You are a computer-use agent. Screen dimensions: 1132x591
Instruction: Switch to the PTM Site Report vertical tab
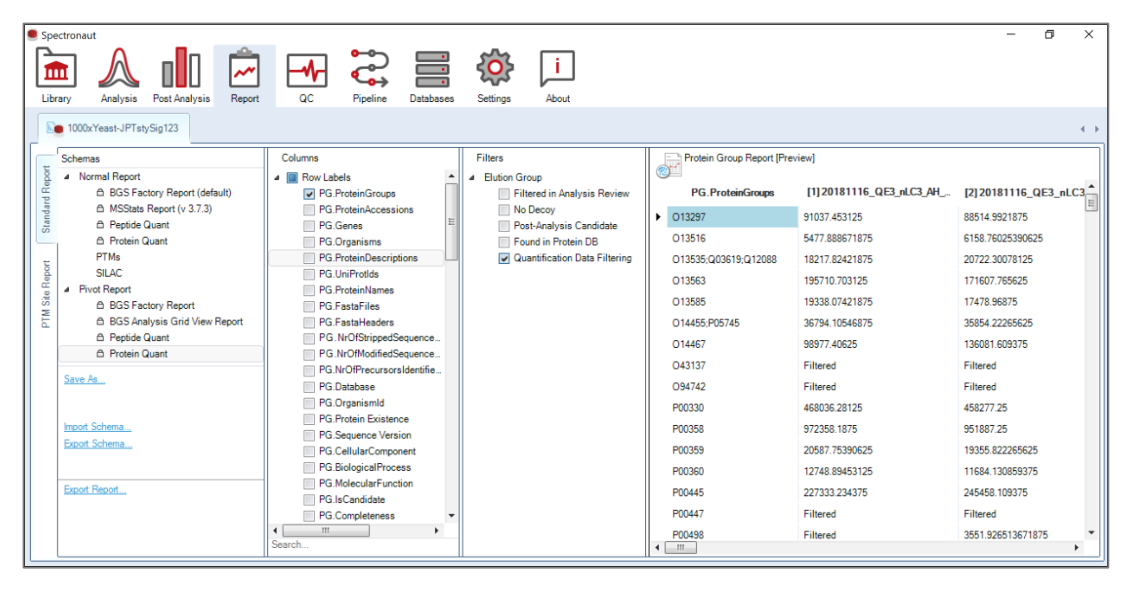46,293
